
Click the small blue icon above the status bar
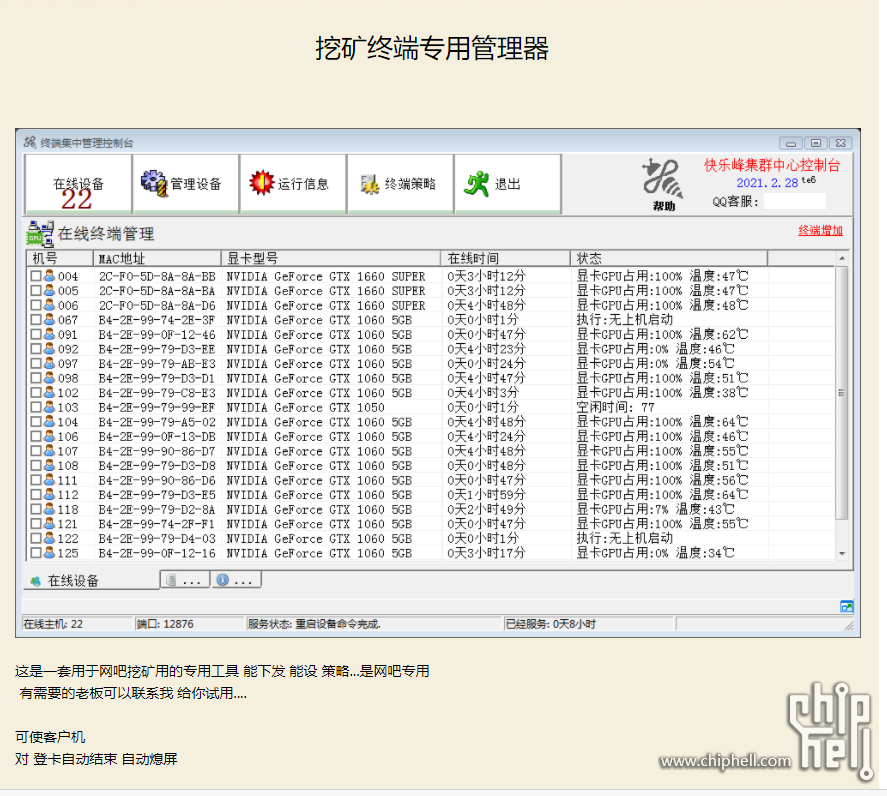(846, 606)
